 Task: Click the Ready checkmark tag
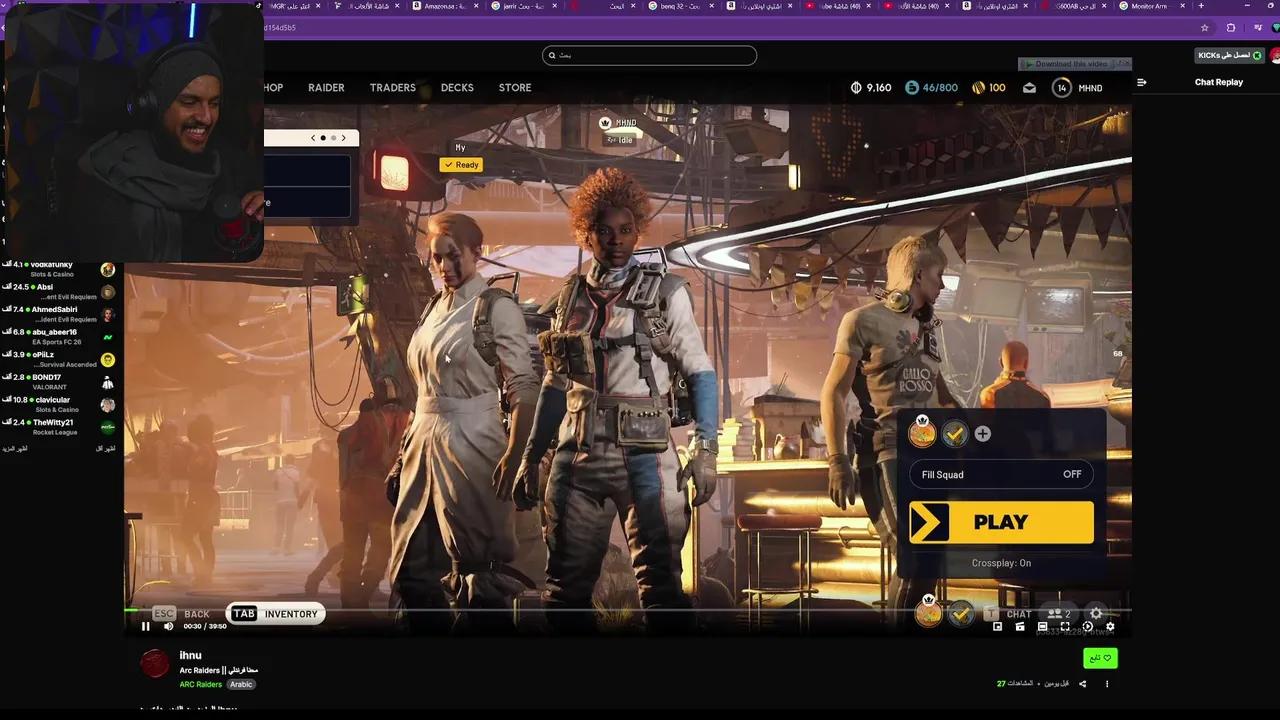point(461,165)
